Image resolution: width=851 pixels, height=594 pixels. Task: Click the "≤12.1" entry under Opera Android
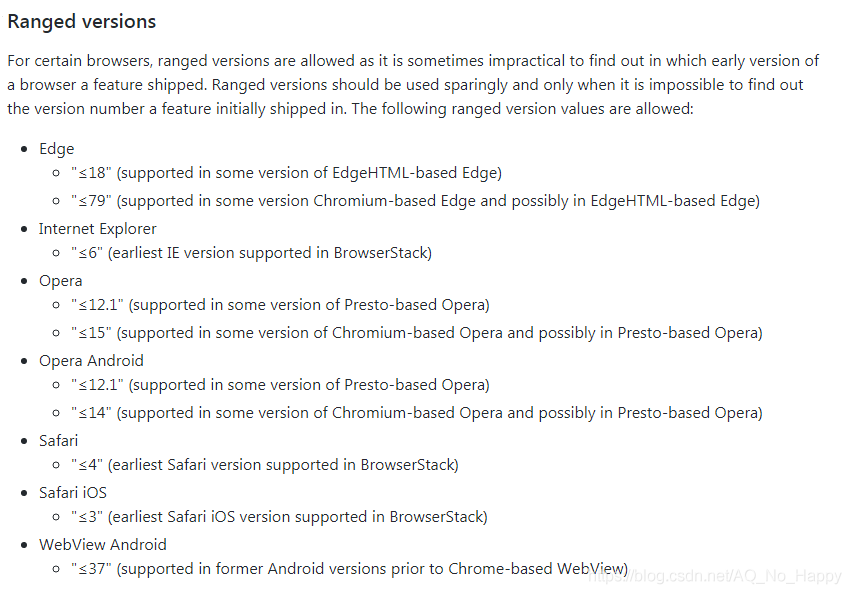(x=280, y=384)
